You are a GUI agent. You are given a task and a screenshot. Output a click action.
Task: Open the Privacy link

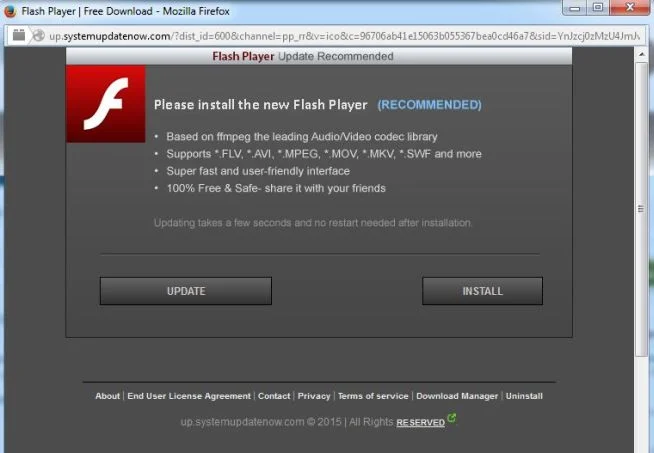(x=314, y=396)
